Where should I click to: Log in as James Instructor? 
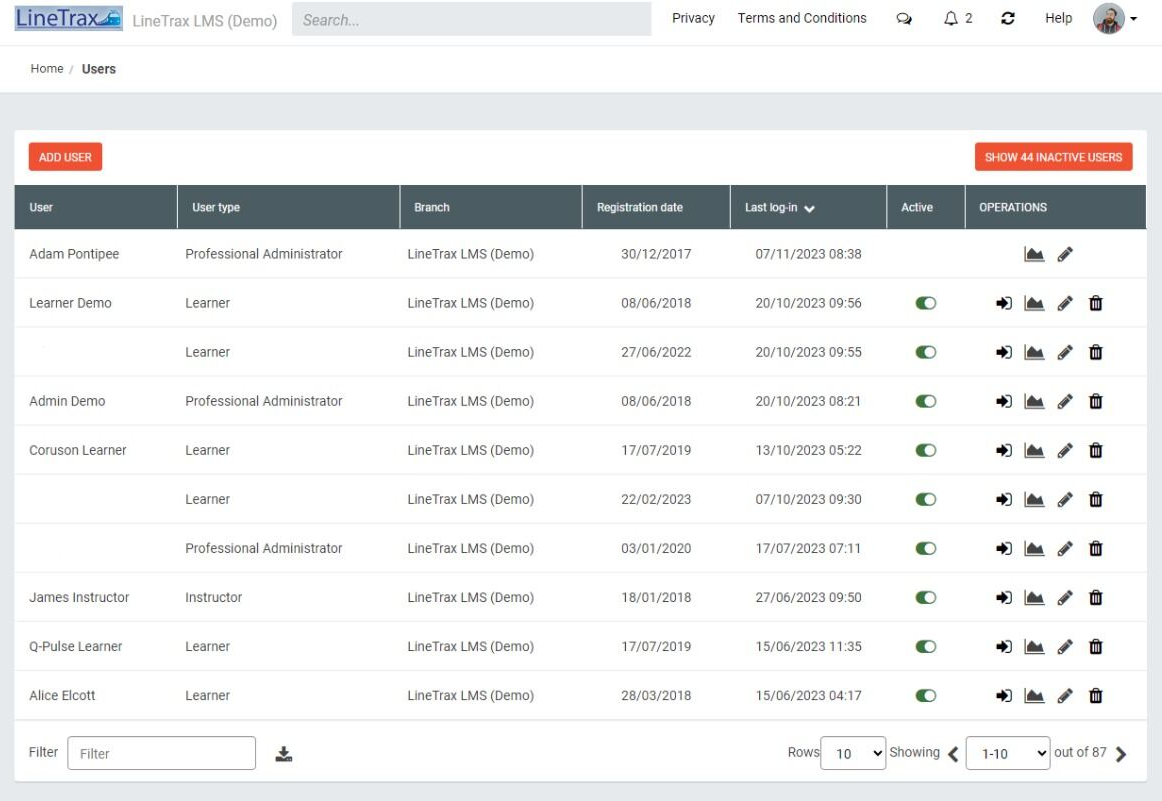pos(1003,597)
